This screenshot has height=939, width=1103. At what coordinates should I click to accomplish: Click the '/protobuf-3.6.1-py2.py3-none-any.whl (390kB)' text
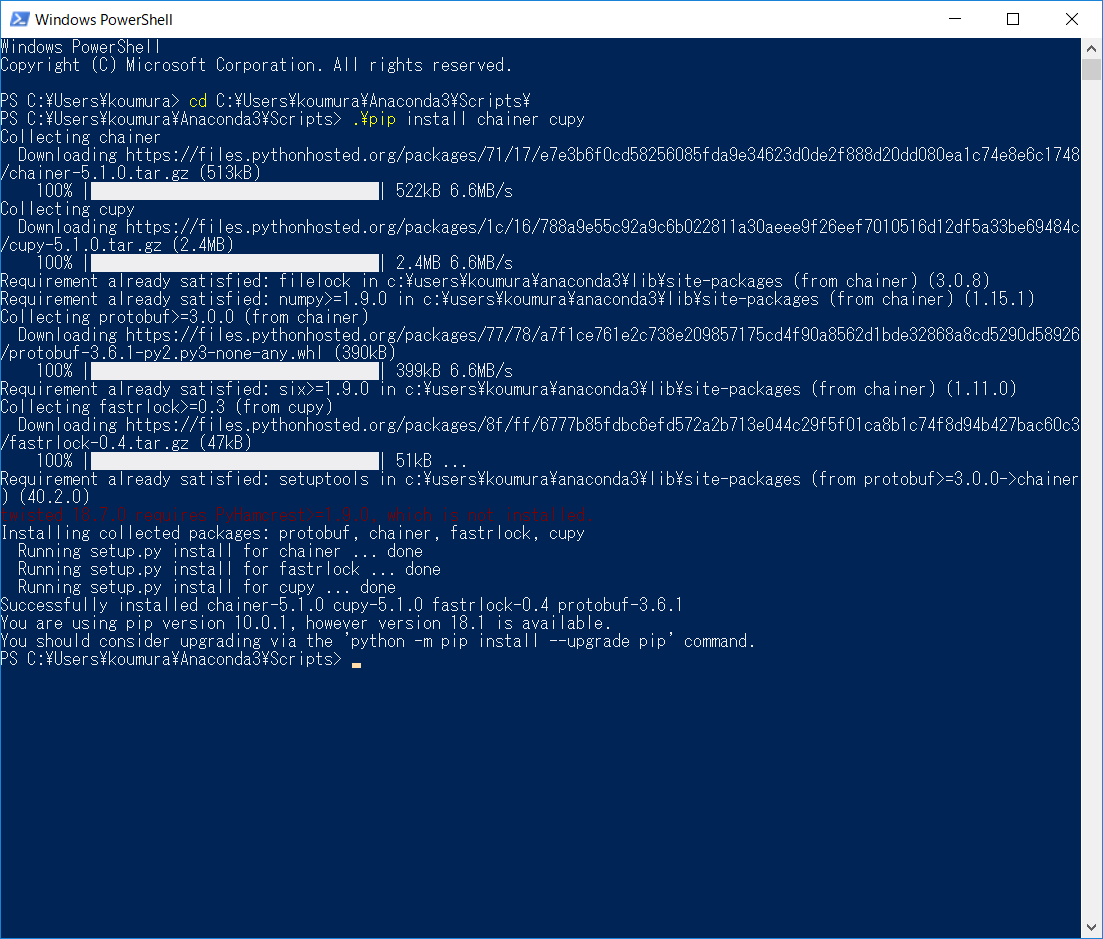198,353
